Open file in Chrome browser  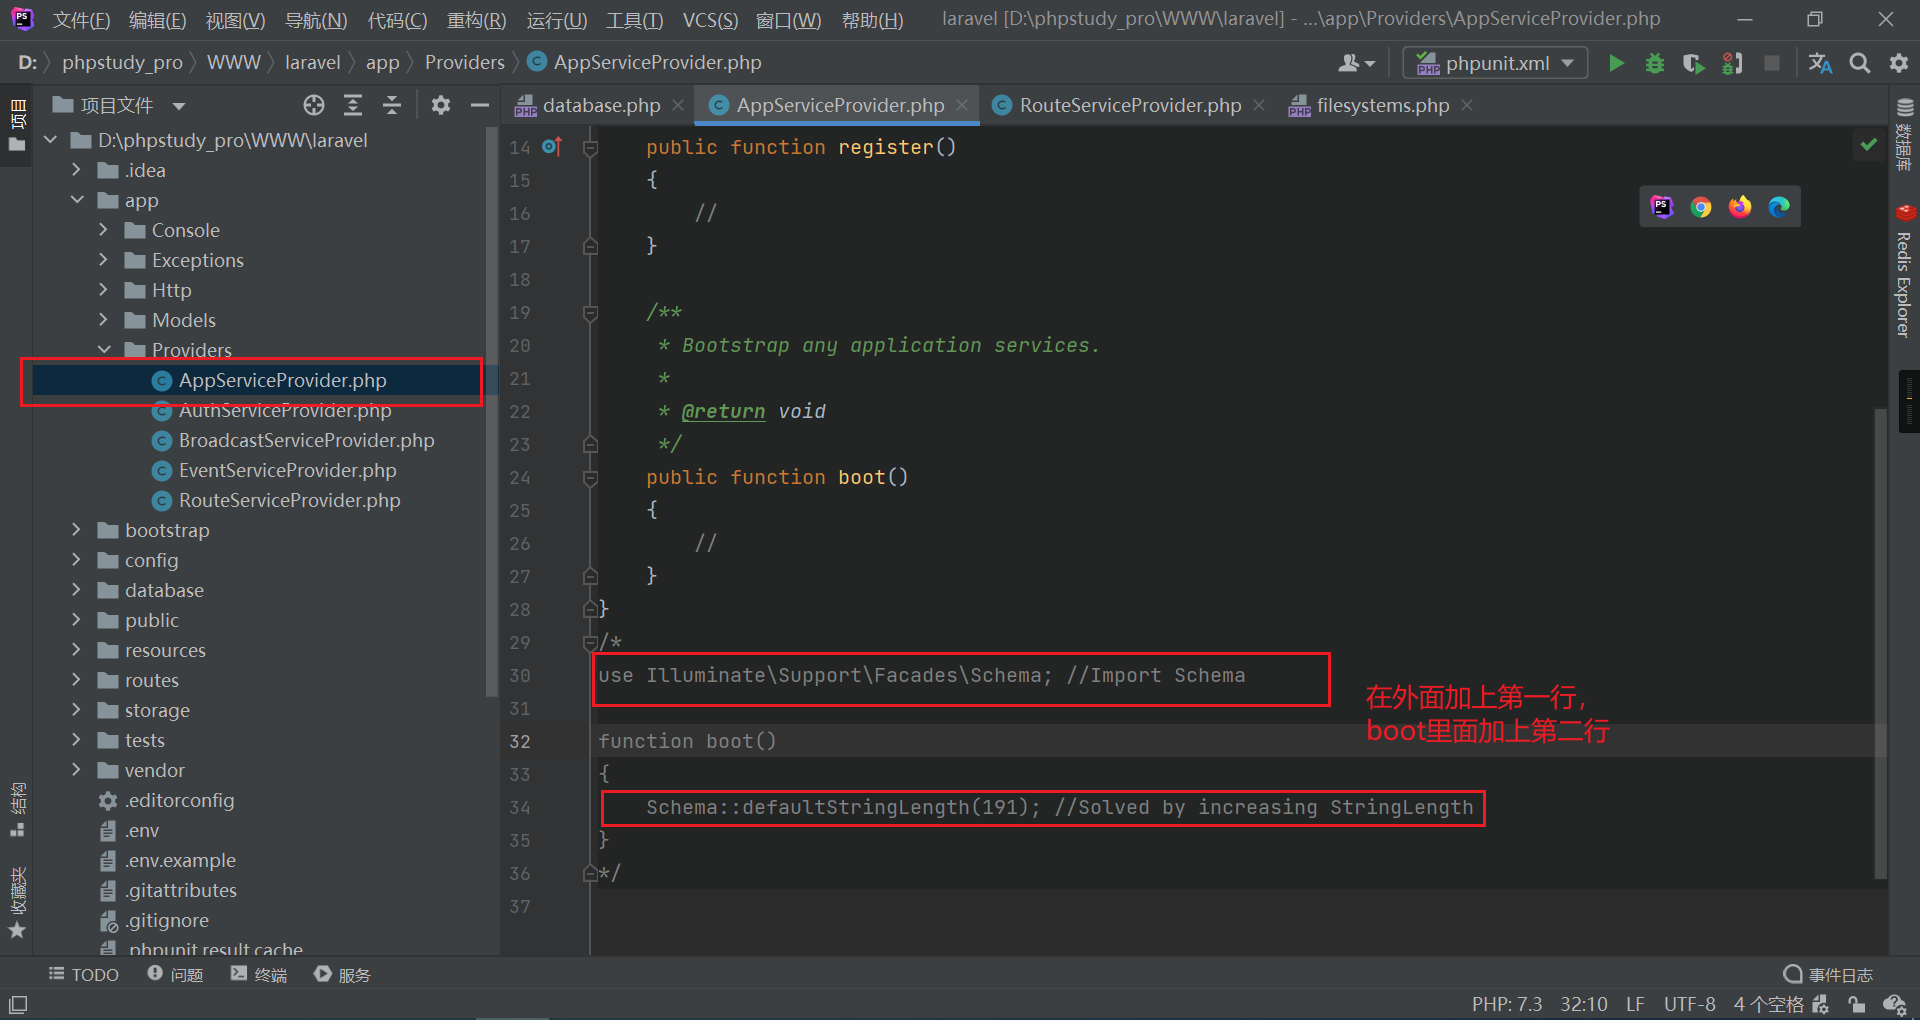tap(1701, 207)
